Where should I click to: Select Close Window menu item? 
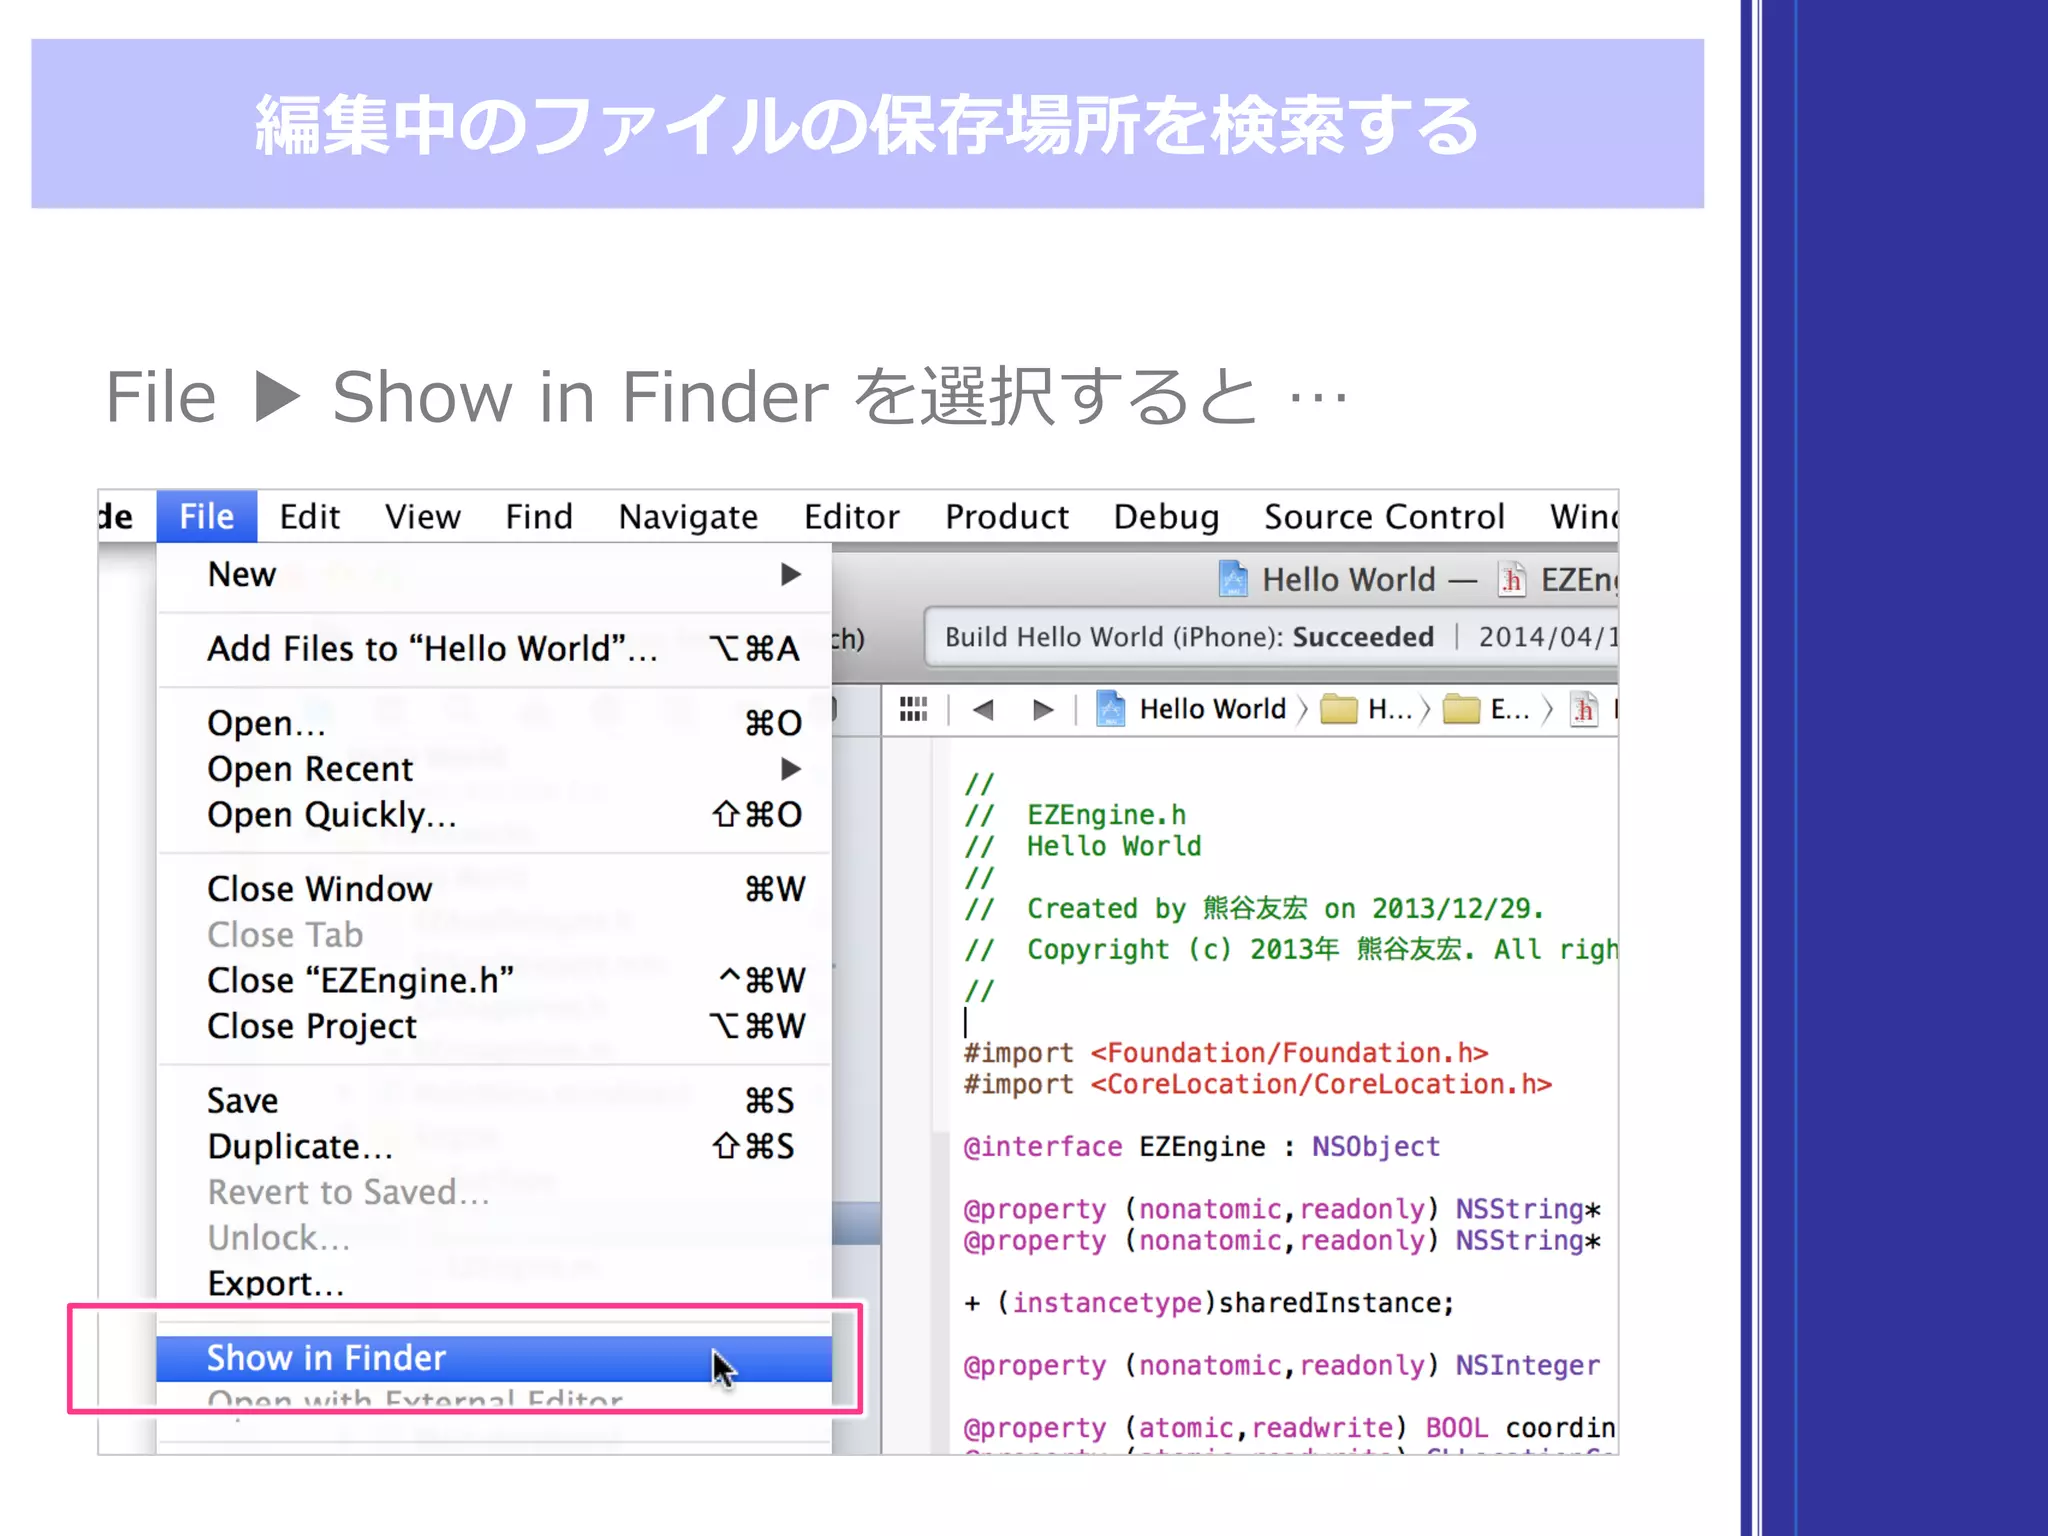[494, 889]
